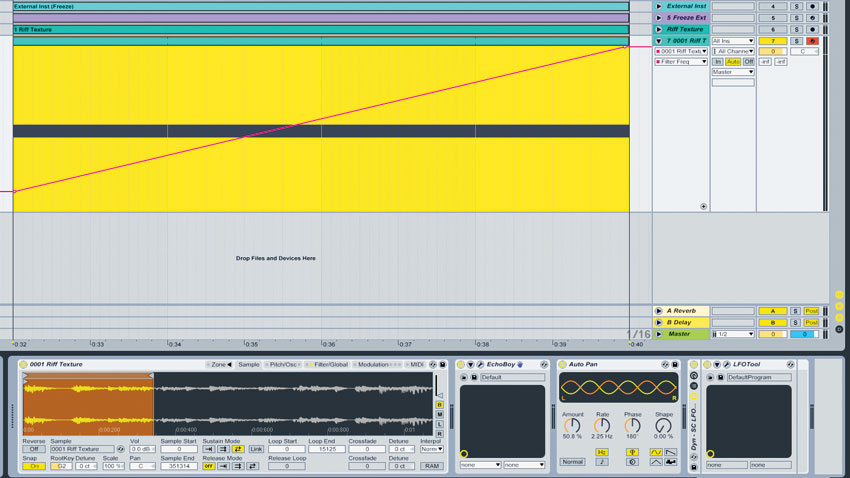This screenshot has height=478, width=850.
Task: Select the back-and-forth Release Mode icon
Action: pyautogui.click(x=253, y=466)
